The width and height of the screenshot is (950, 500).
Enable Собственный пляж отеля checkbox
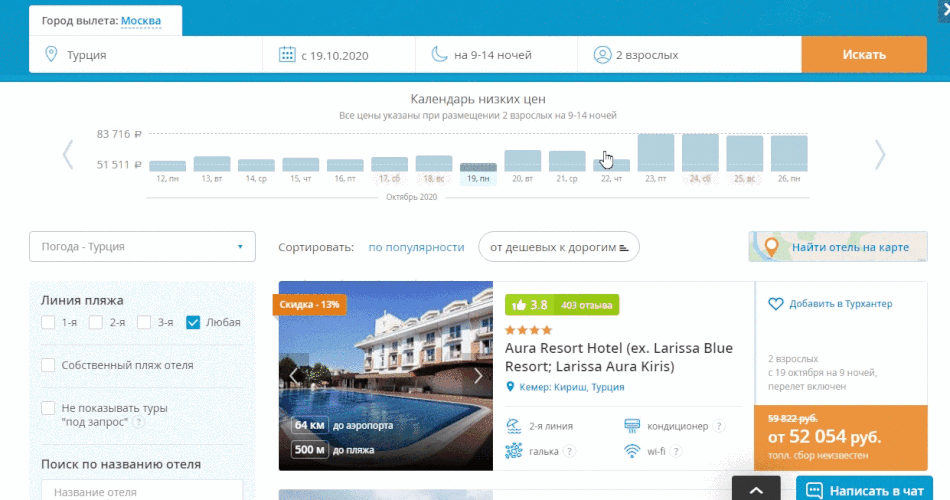pos(49,365)
